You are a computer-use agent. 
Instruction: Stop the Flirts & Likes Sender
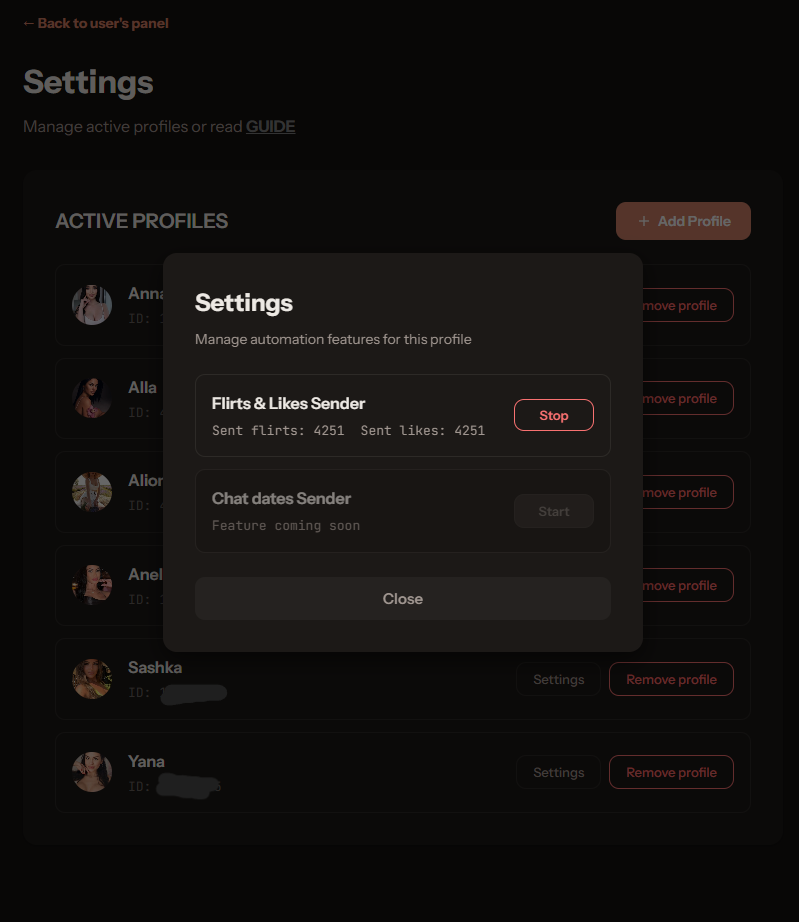click(553, 414)
